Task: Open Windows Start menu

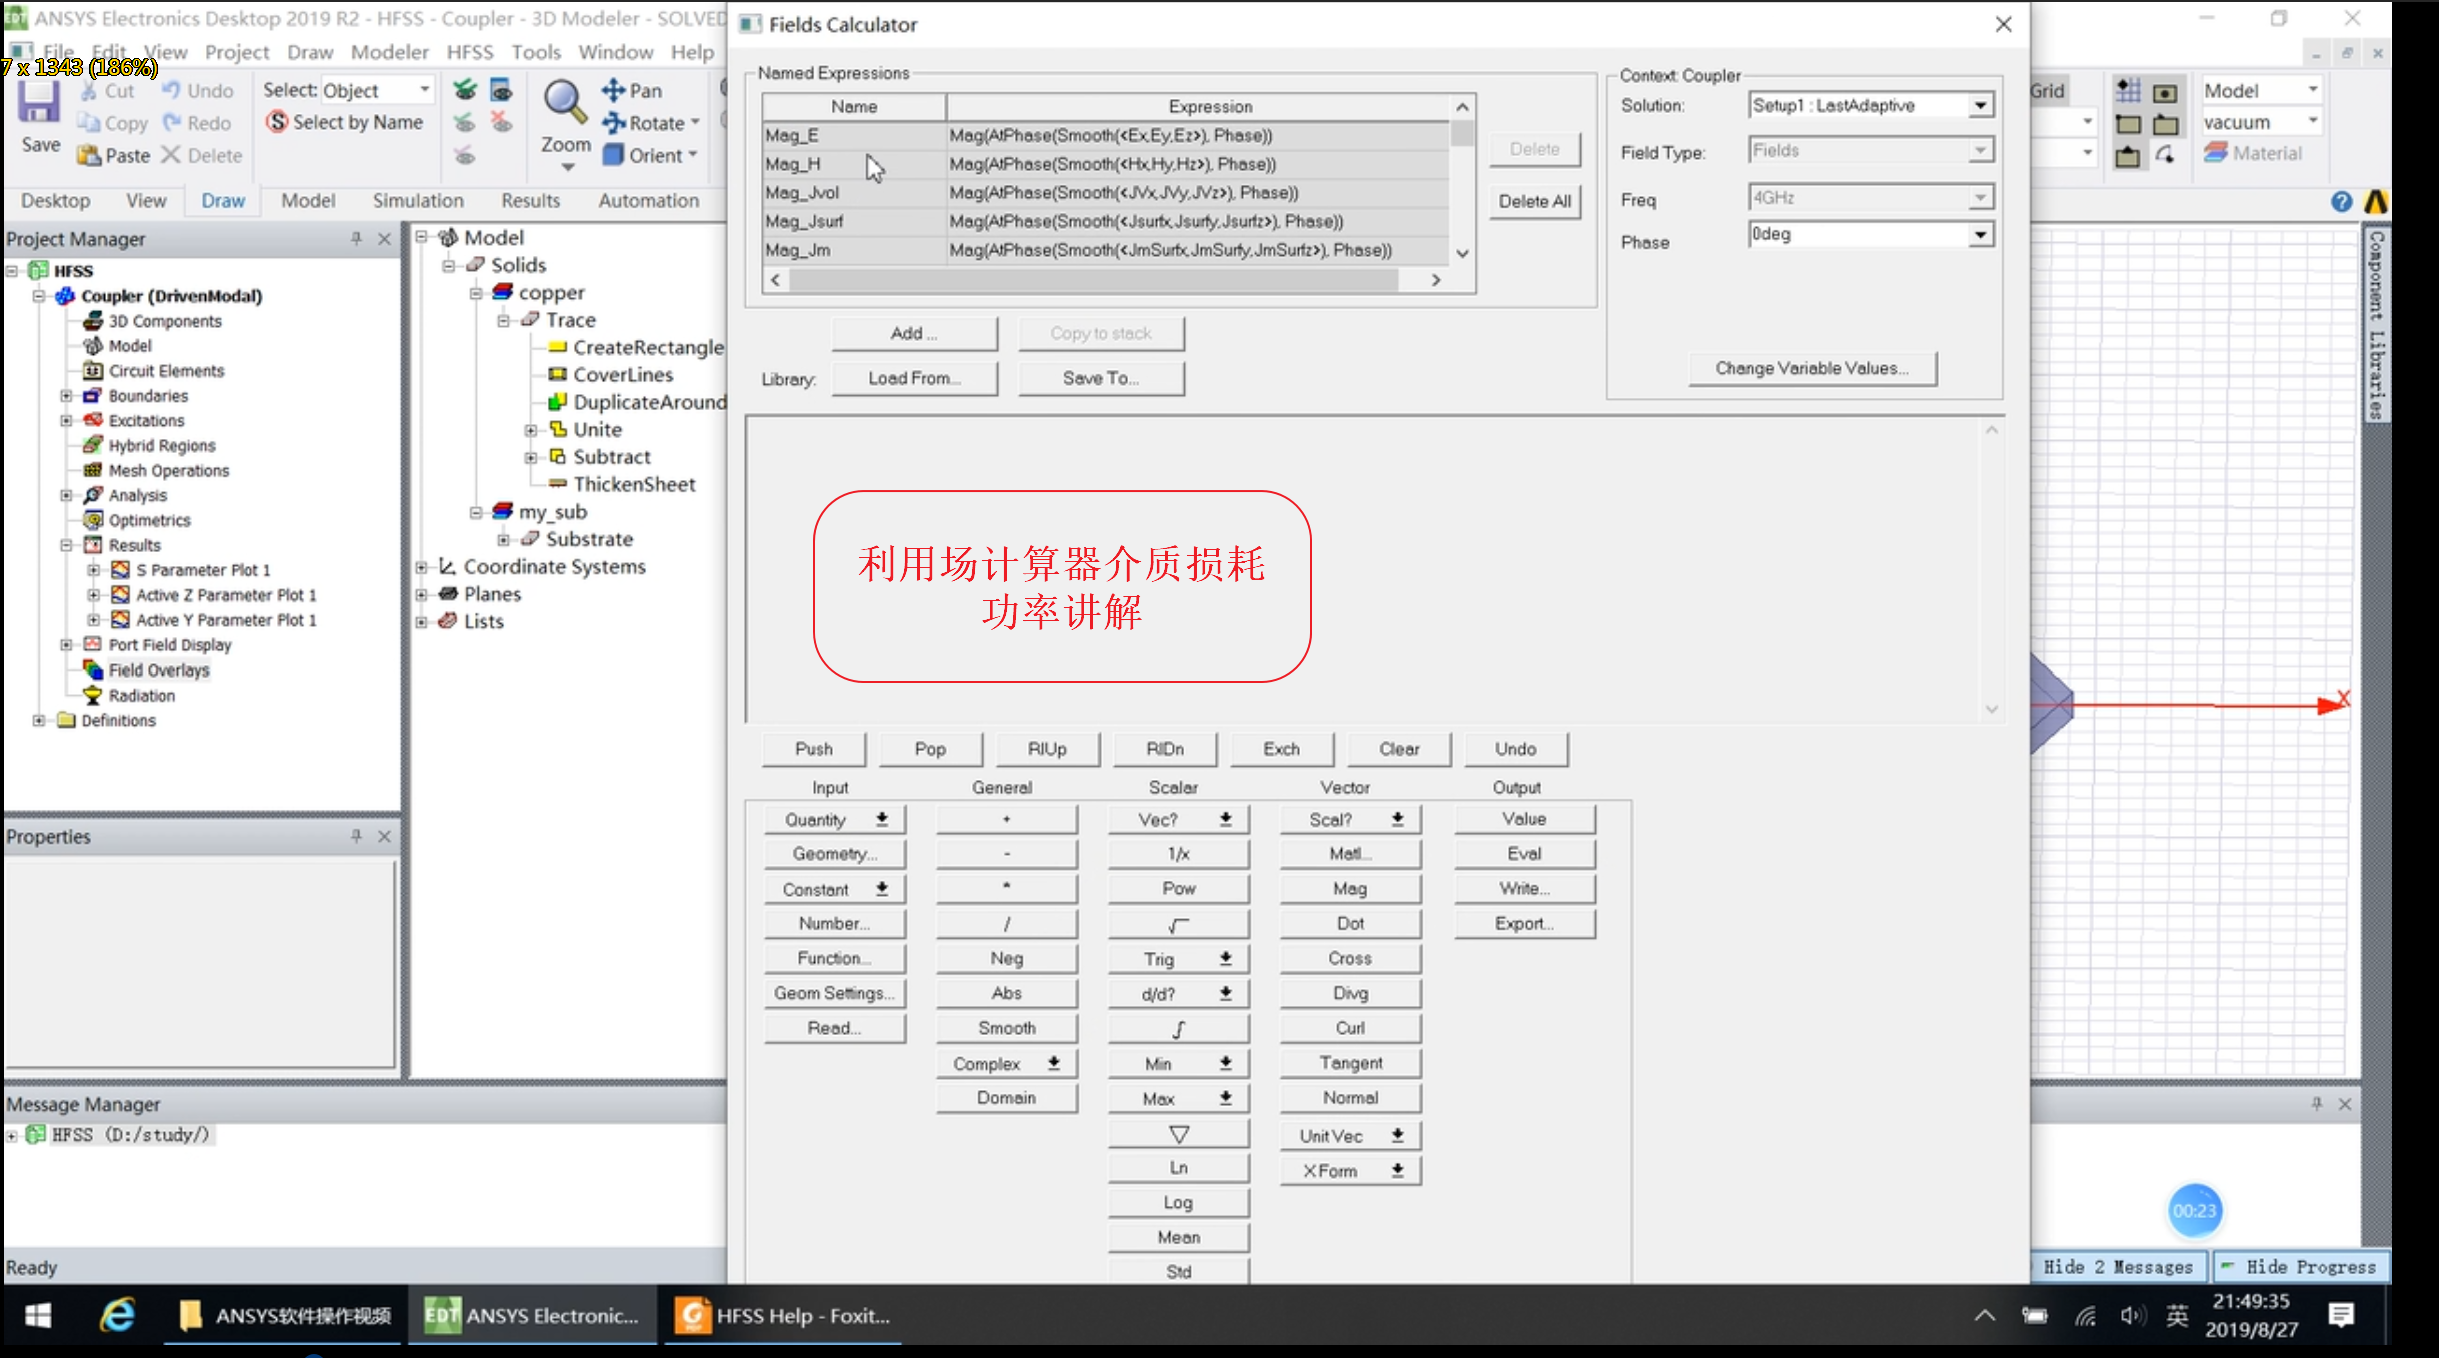Action: (38, 1315)
